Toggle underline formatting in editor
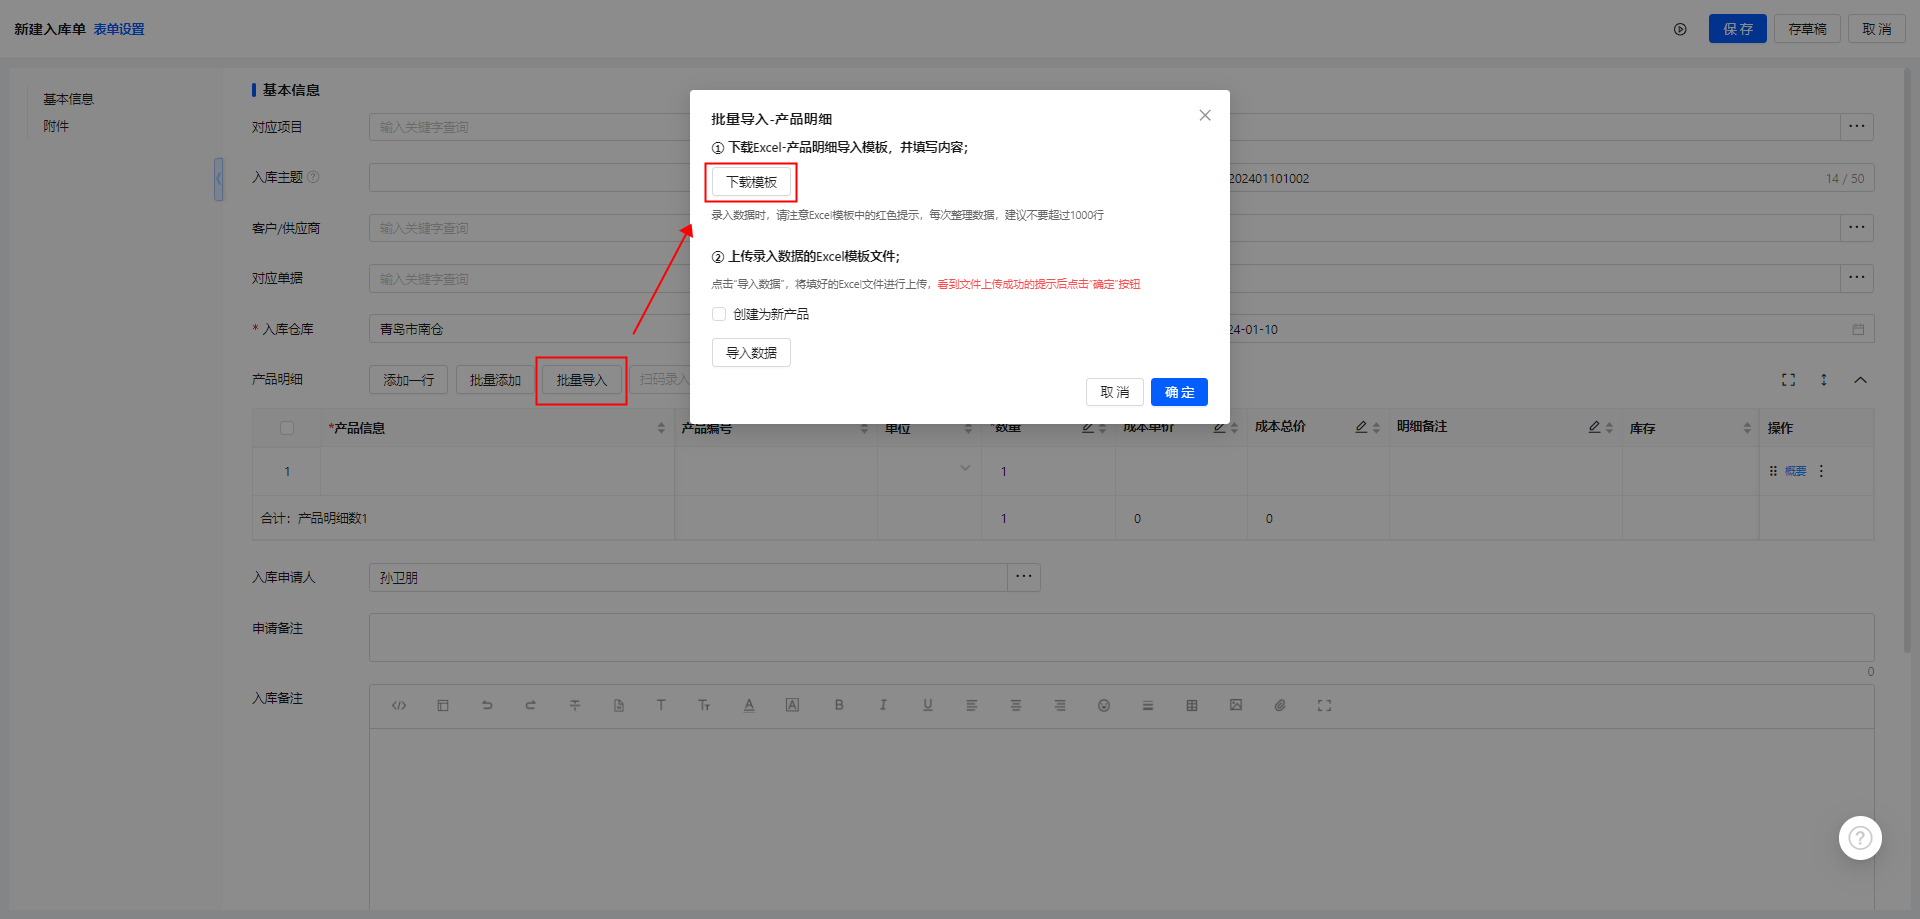Viewport: 1920px width, 919px height. click(928, 705)
